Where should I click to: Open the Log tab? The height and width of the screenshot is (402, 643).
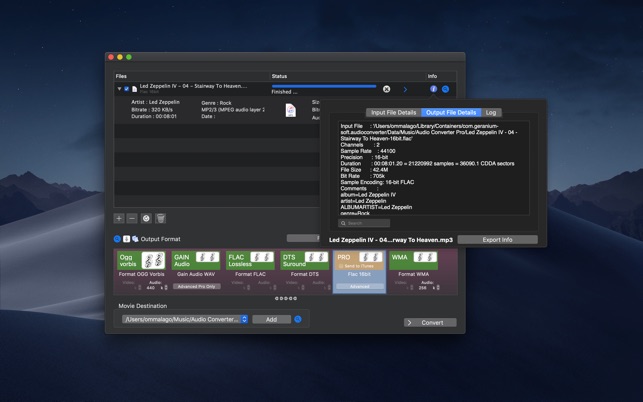pos(491,113)
